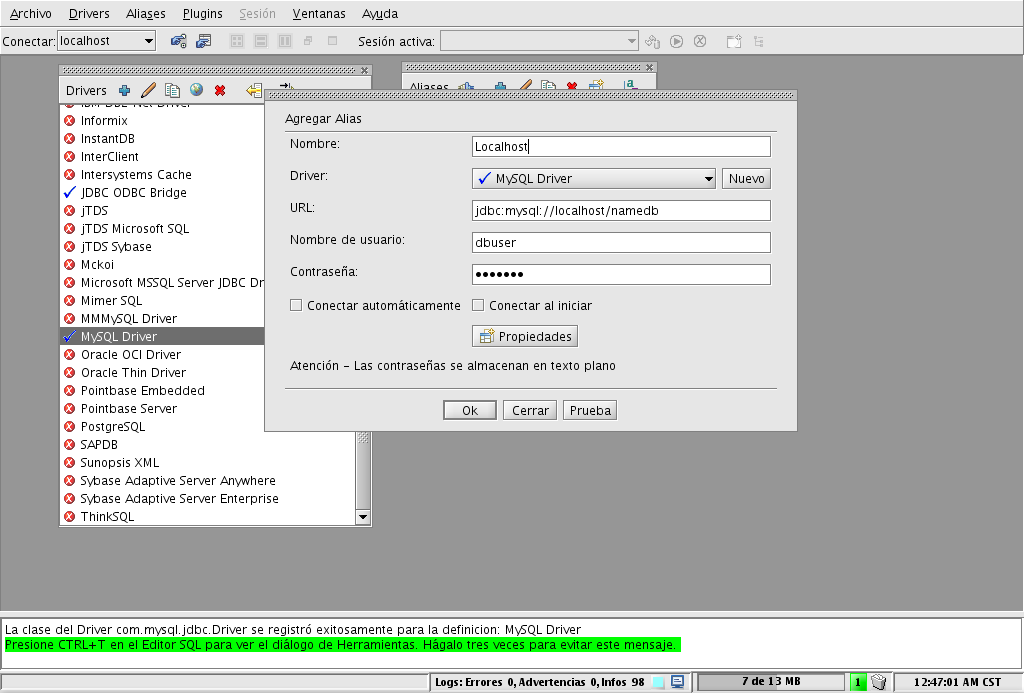Edit selected driver with the pencil icon
This screenshot has width=1024, height=693.
click(x=148, y=90)
